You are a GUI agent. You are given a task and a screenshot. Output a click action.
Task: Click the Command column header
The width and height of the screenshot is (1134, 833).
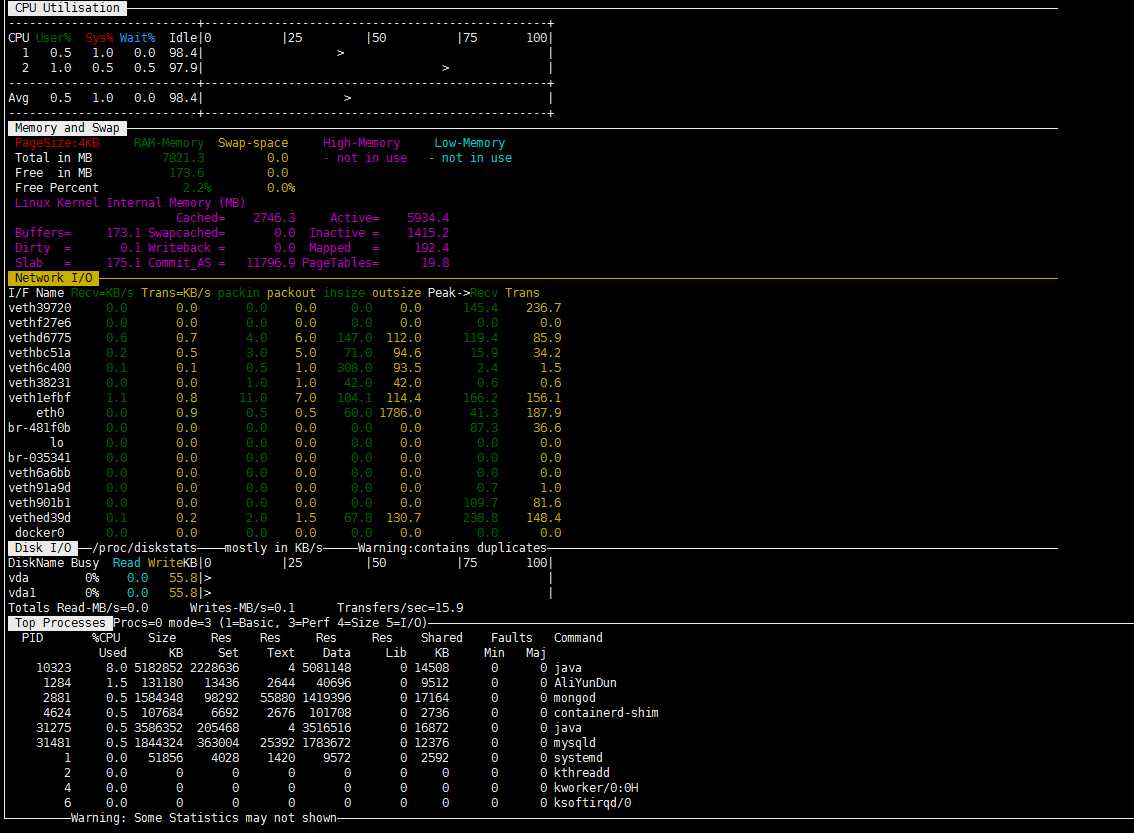(578, 638)
